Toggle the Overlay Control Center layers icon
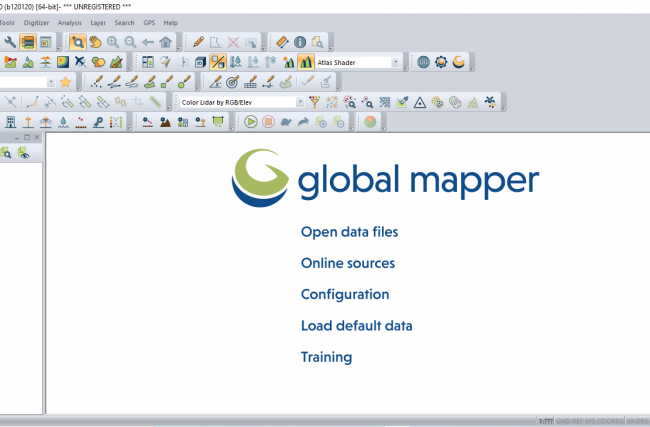 point(27,42)
